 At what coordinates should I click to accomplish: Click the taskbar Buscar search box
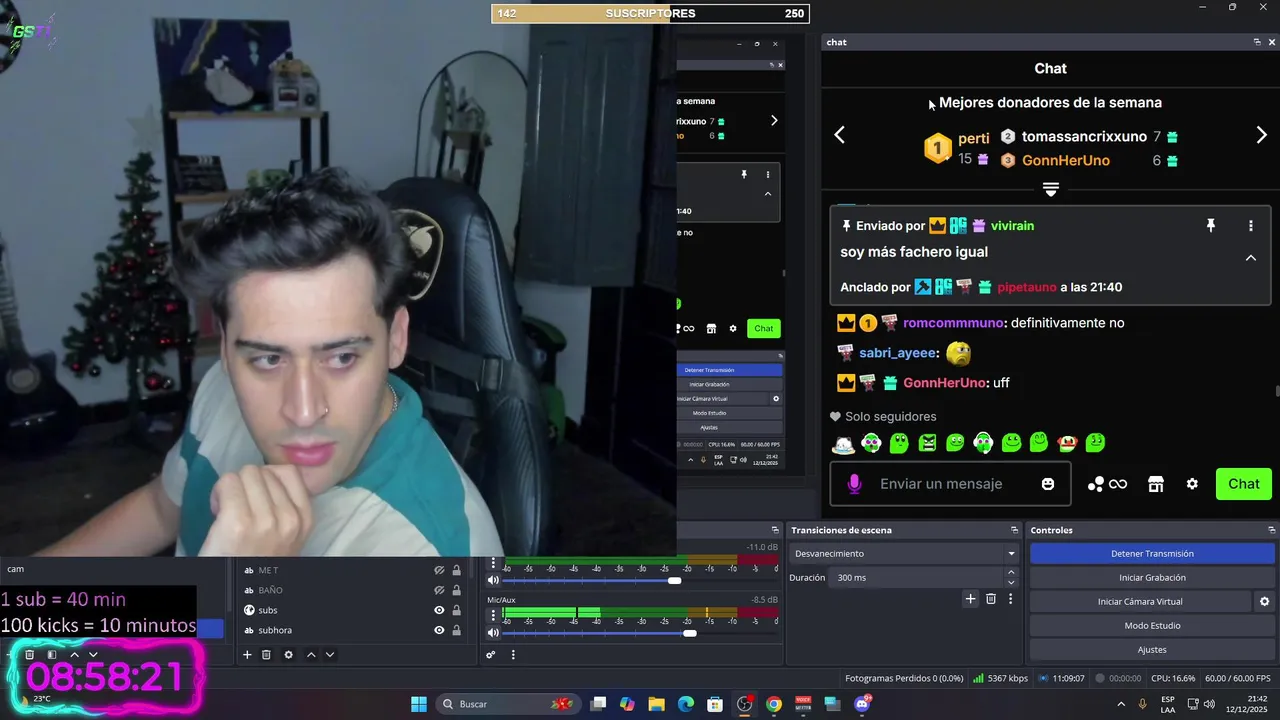click(x=508, y=704)
